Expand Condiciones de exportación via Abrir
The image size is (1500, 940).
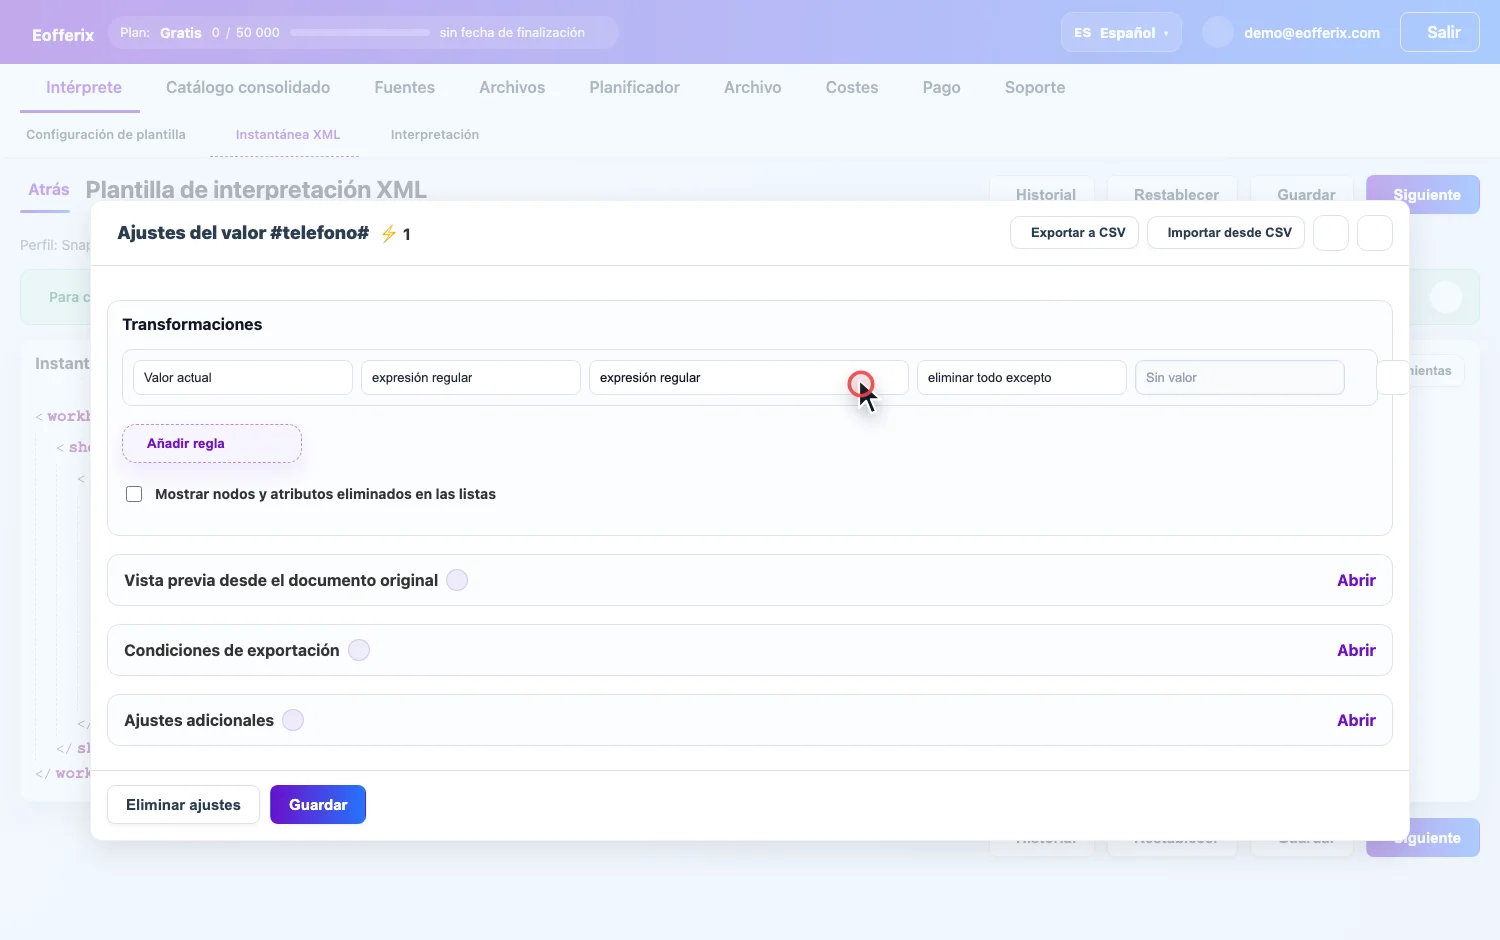1356,650
